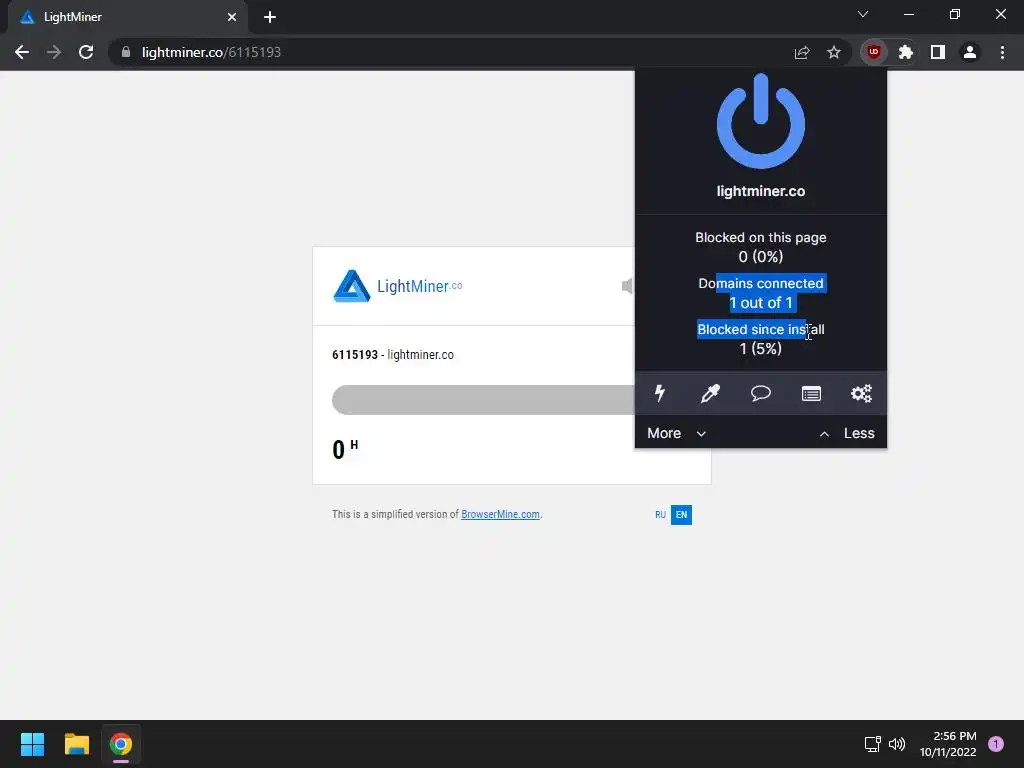Restore down the Chrome window

point(955,14)
